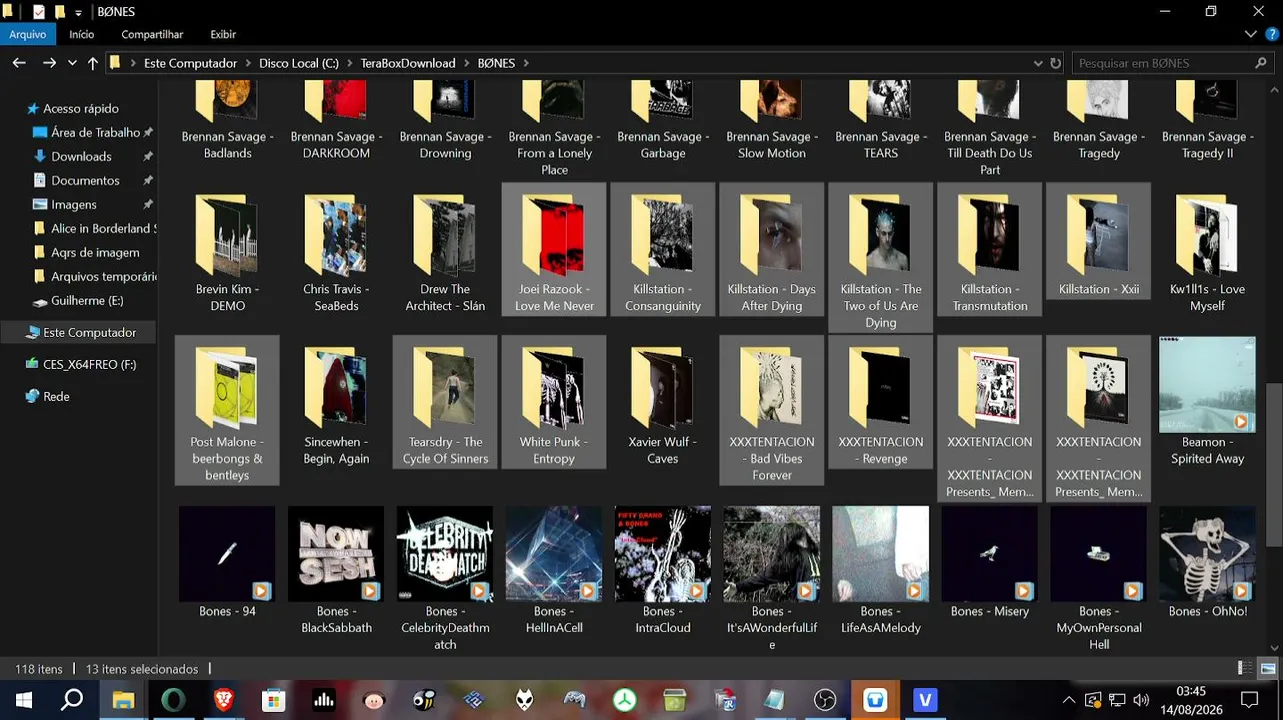Open the Bones - OhNo! video thumbnail
Viewport: 1283px width, 720px height.
click(x=1207, y=562)
